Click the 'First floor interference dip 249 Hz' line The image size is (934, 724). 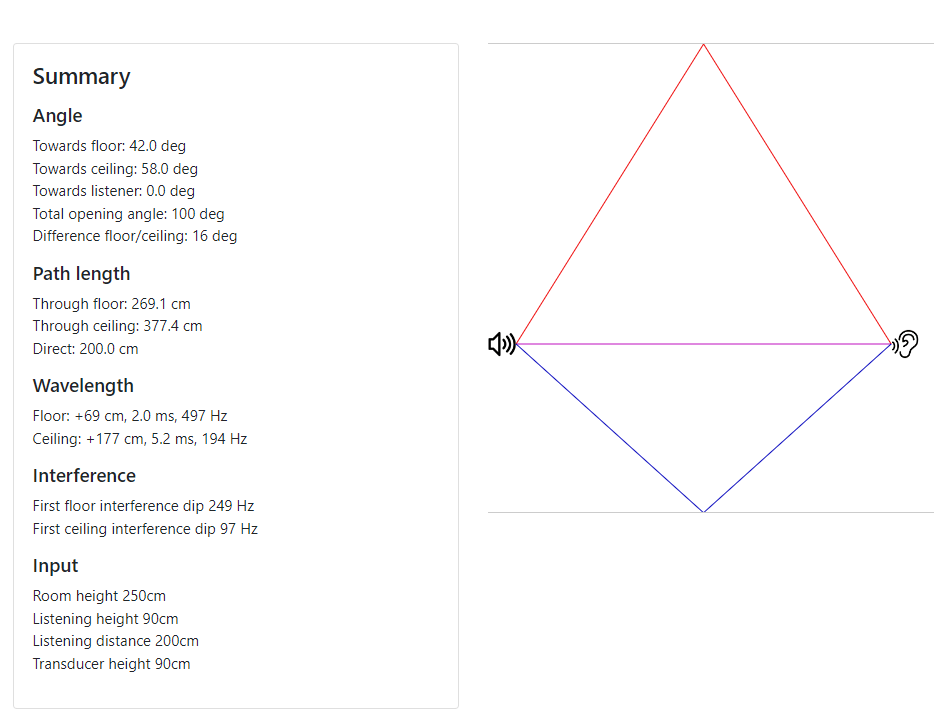click(144, 506)
